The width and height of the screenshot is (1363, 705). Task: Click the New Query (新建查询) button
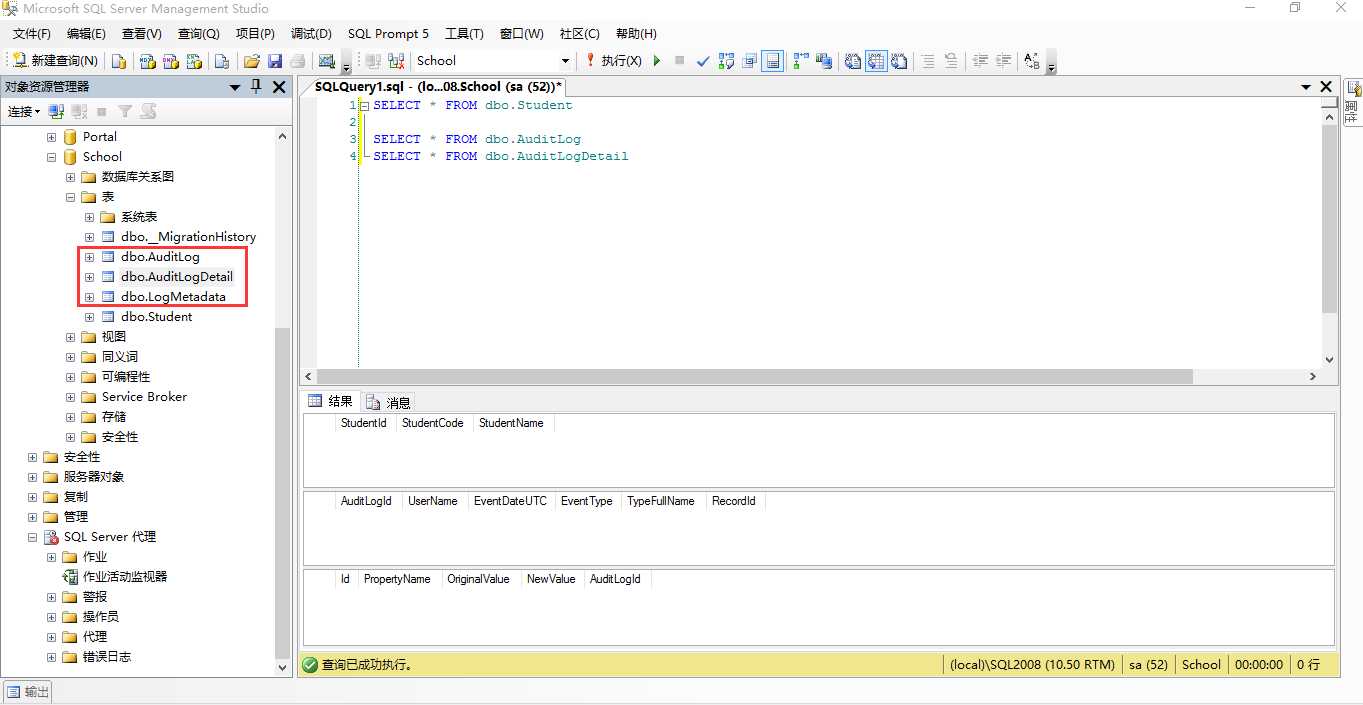click(56, 61)
